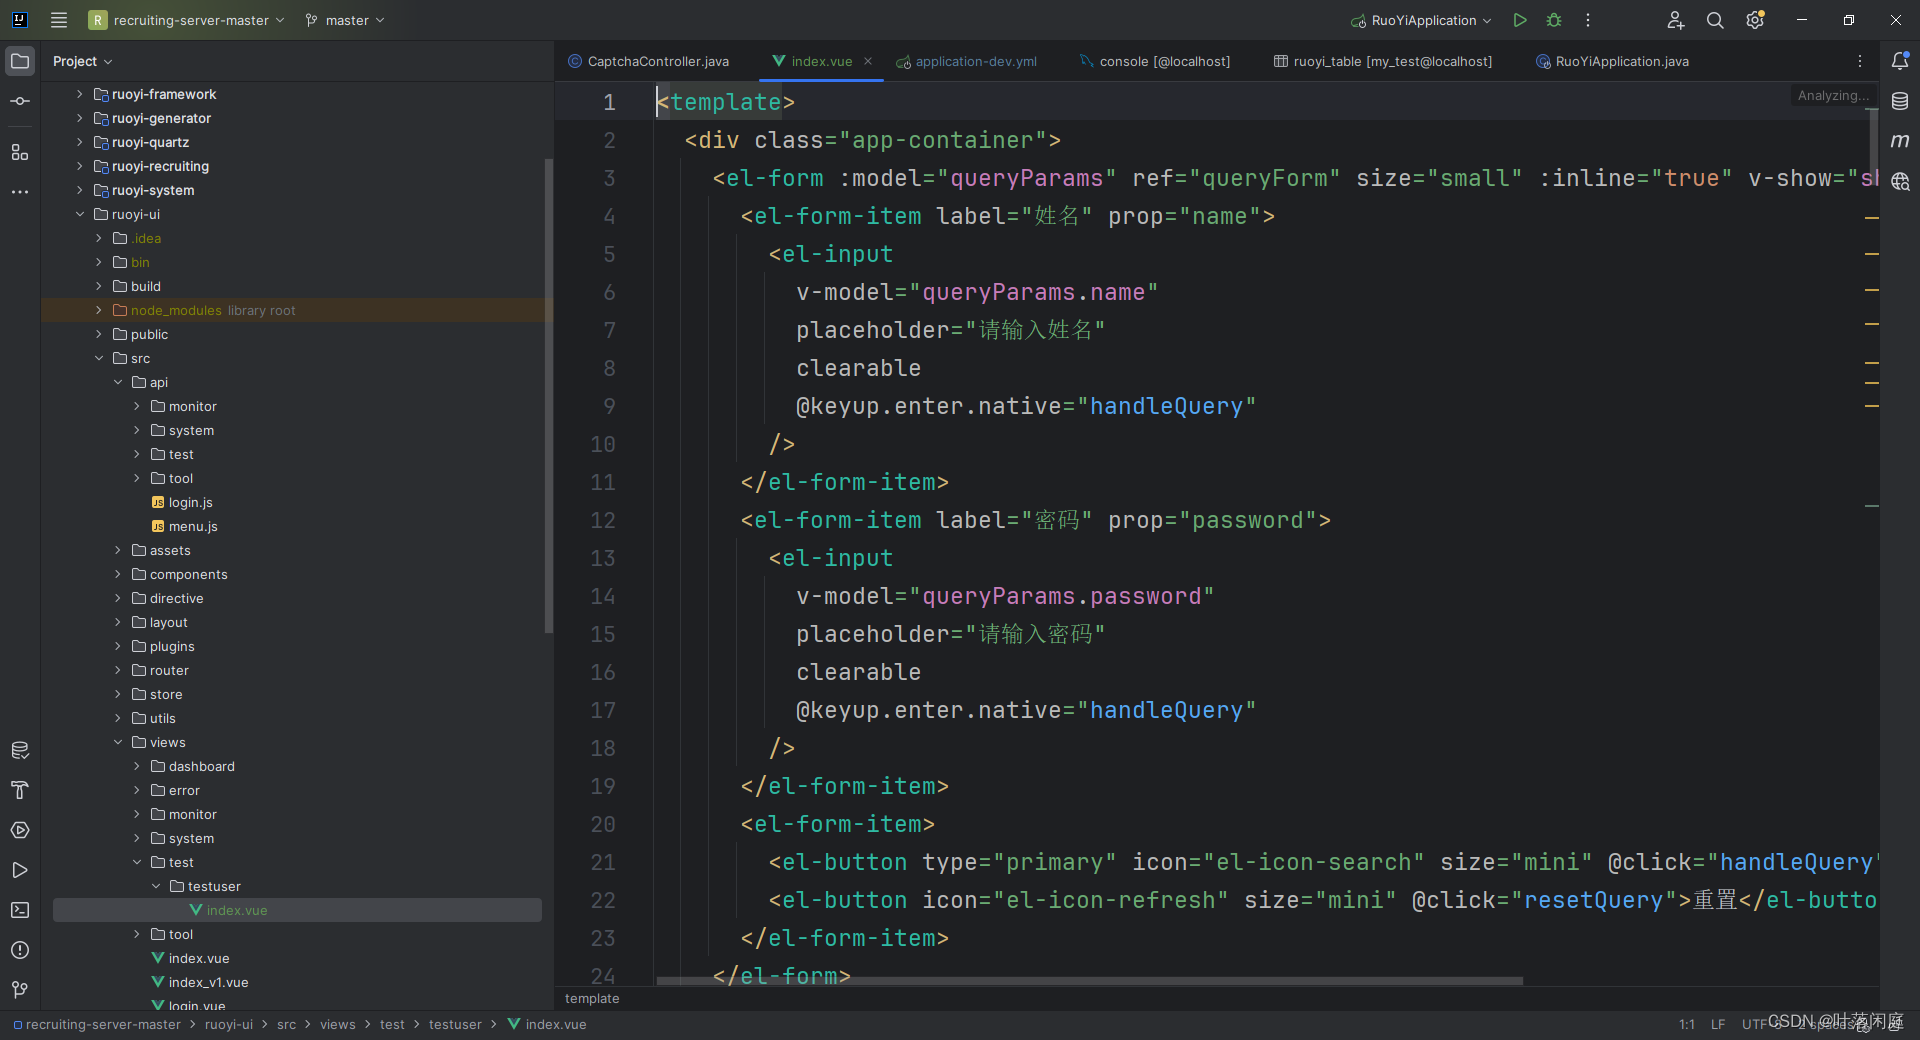Viewport: 1920px width, 1040px height.
Task: Open the Terminal tool window
Action: [20, 910]
